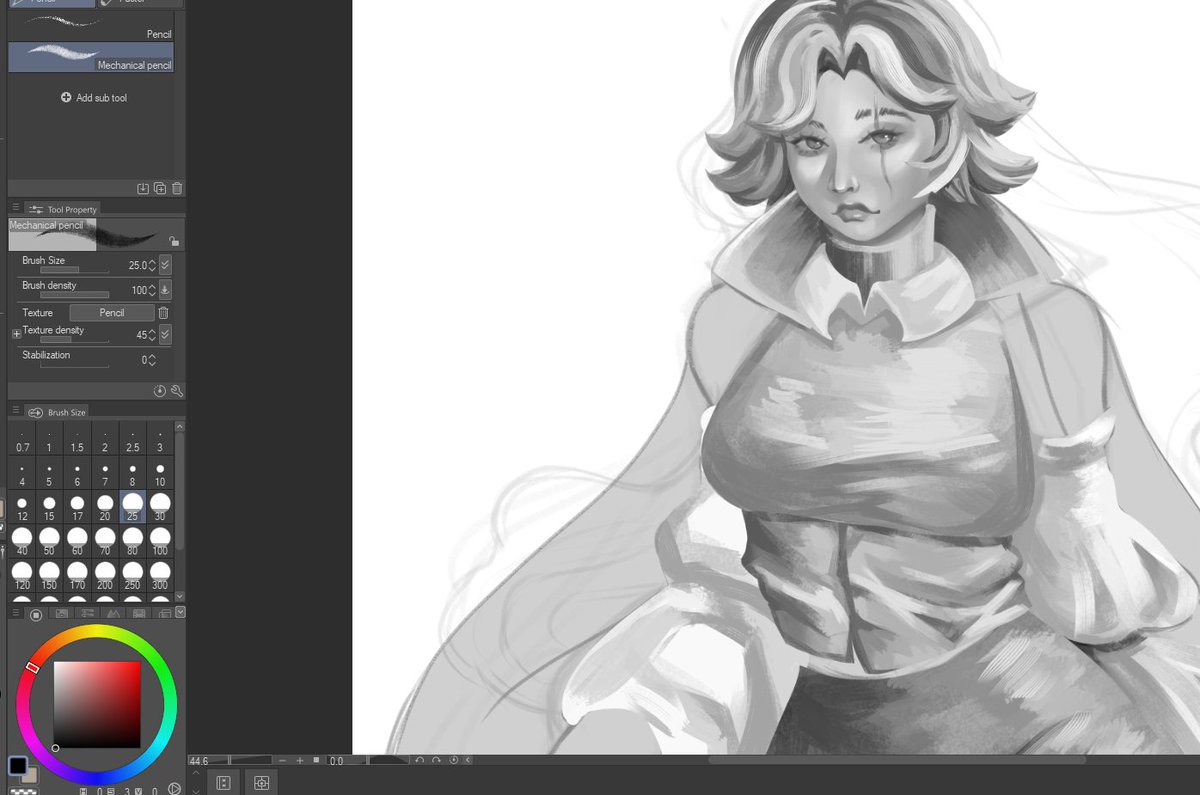Click the Texture Pencil button
This screenshot has height=795, width=1200.
click(112, 313)
